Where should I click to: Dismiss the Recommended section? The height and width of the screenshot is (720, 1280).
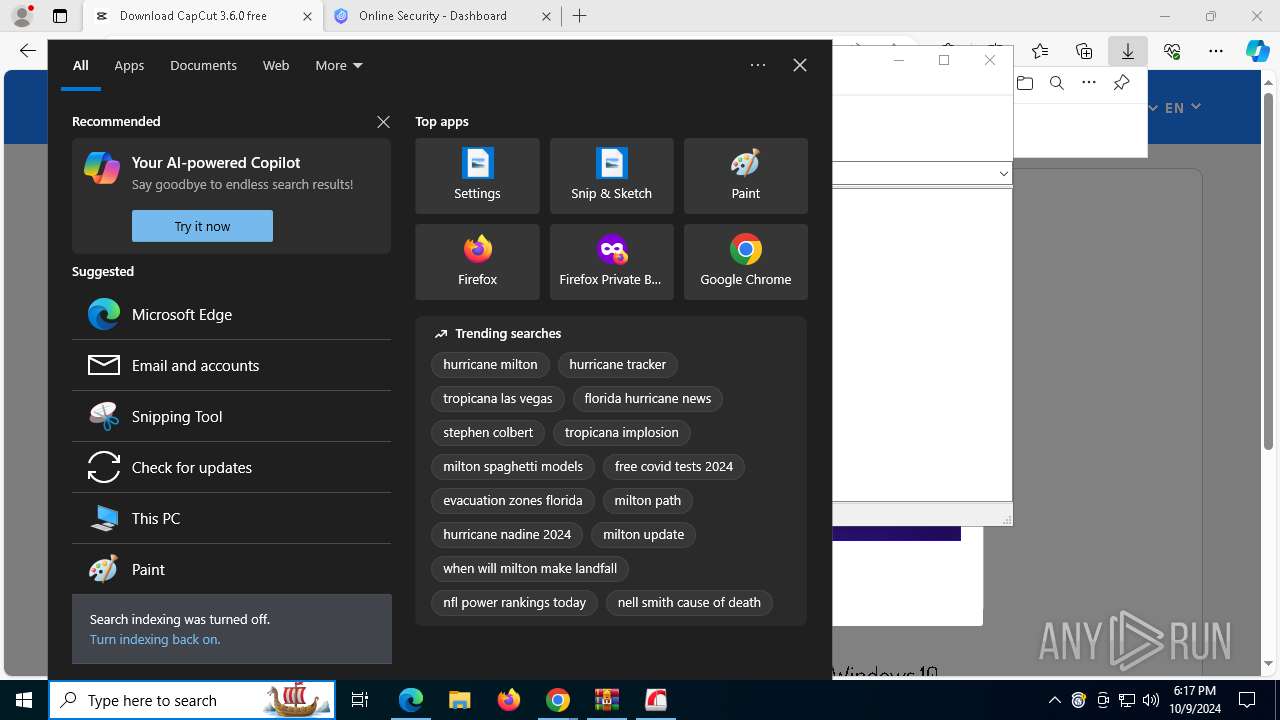tap(383, 121)
